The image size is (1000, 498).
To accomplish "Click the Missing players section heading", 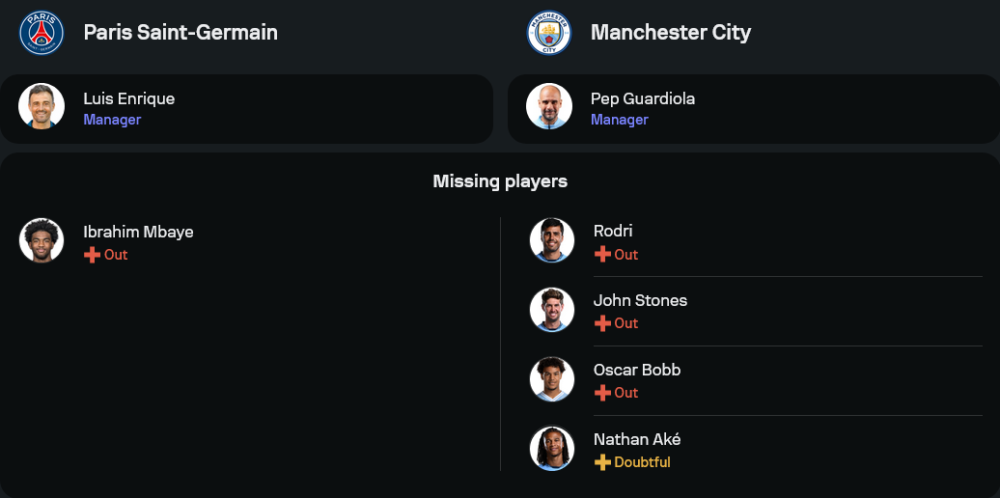I will click(x=500, y=181).
